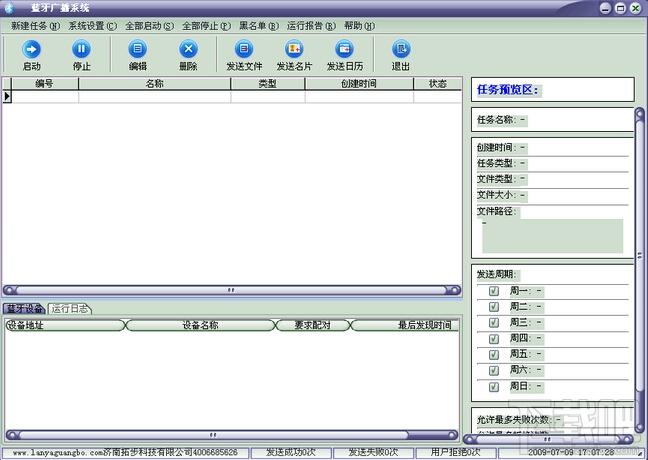Viewport: 648px width, 460px height.
Task: Click the task list horizontal scrollbar
Action: click(231, 290)
